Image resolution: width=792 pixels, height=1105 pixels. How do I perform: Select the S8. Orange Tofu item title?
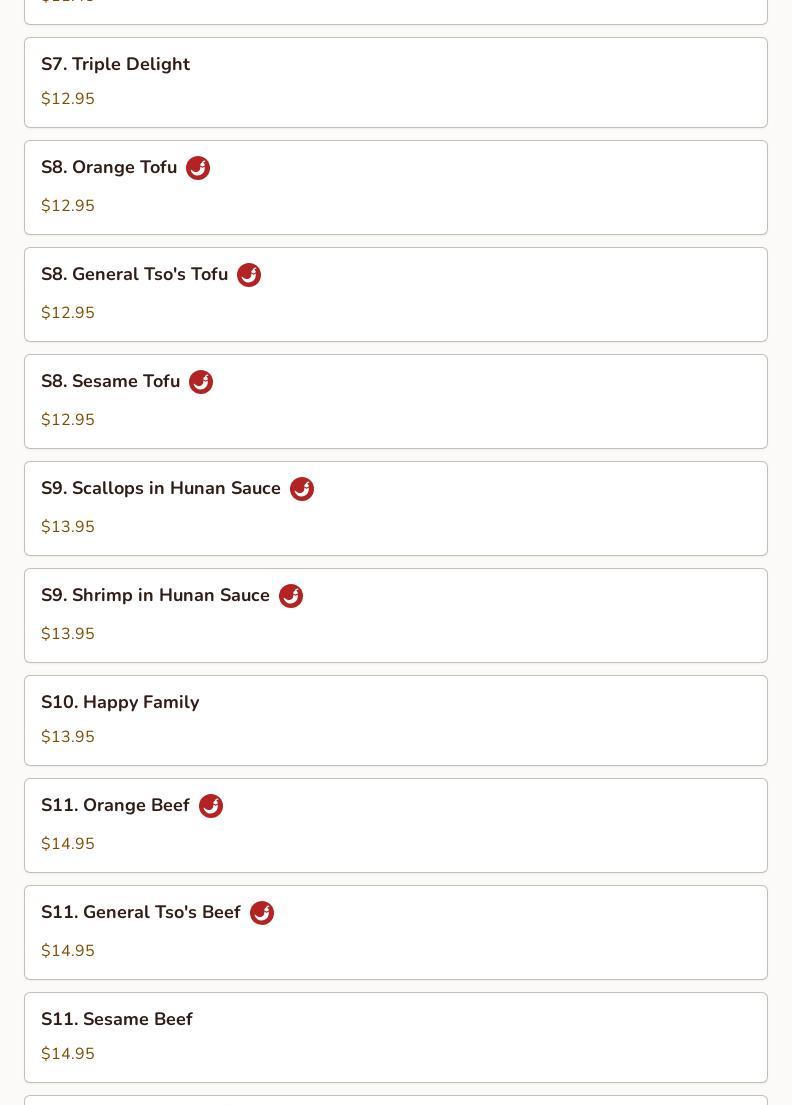109,167
